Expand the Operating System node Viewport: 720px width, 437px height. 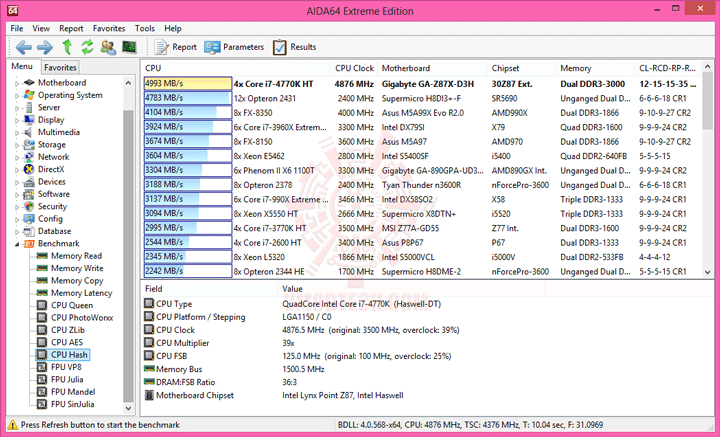pos(17,95)
